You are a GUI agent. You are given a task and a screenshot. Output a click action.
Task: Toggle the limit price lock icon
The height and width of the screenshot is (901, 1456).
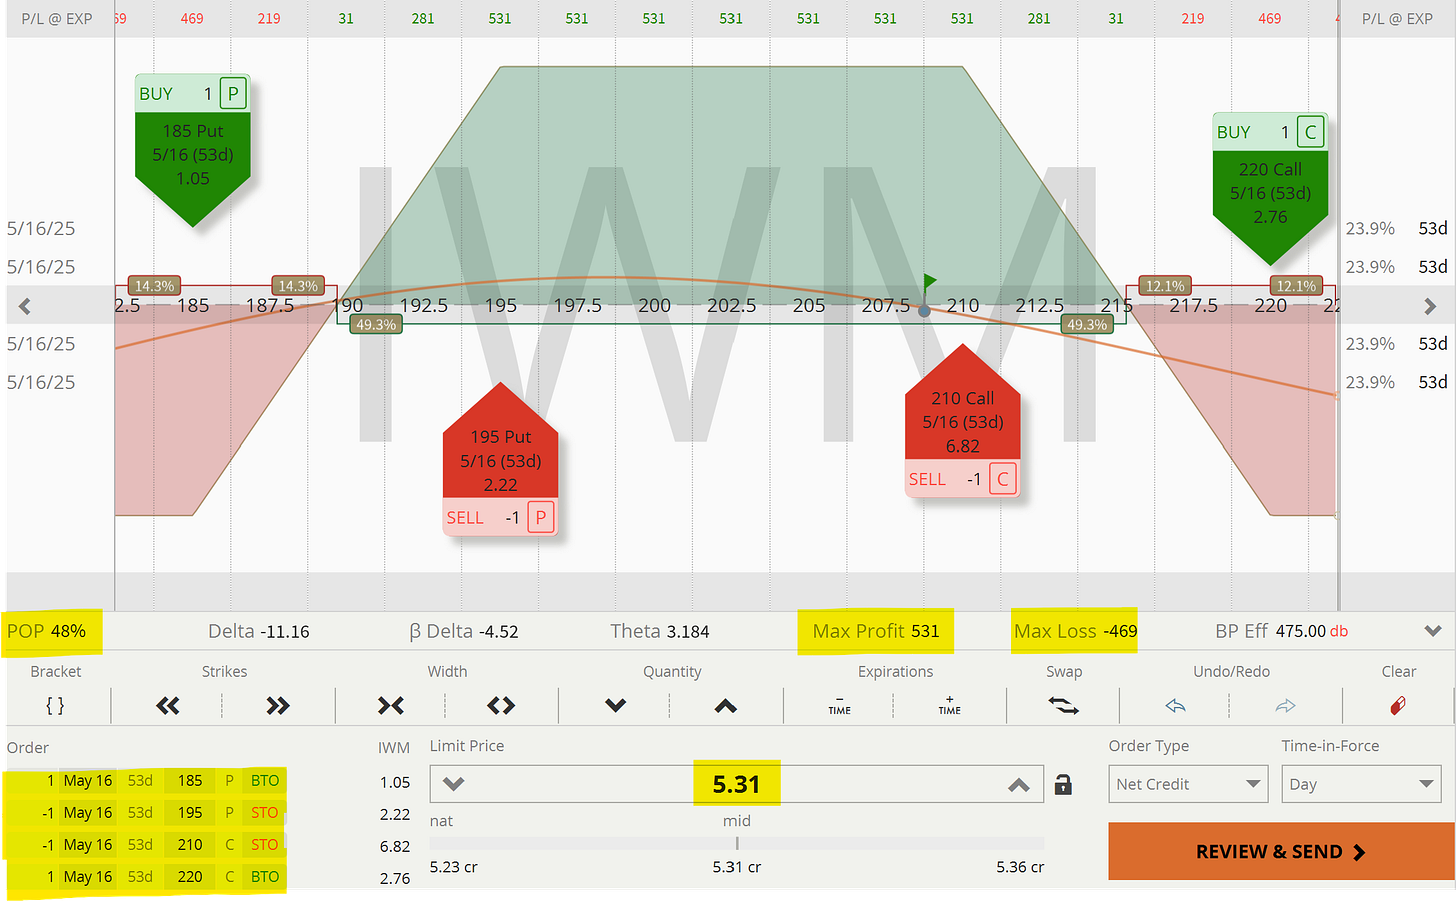tap(1063, 785)
